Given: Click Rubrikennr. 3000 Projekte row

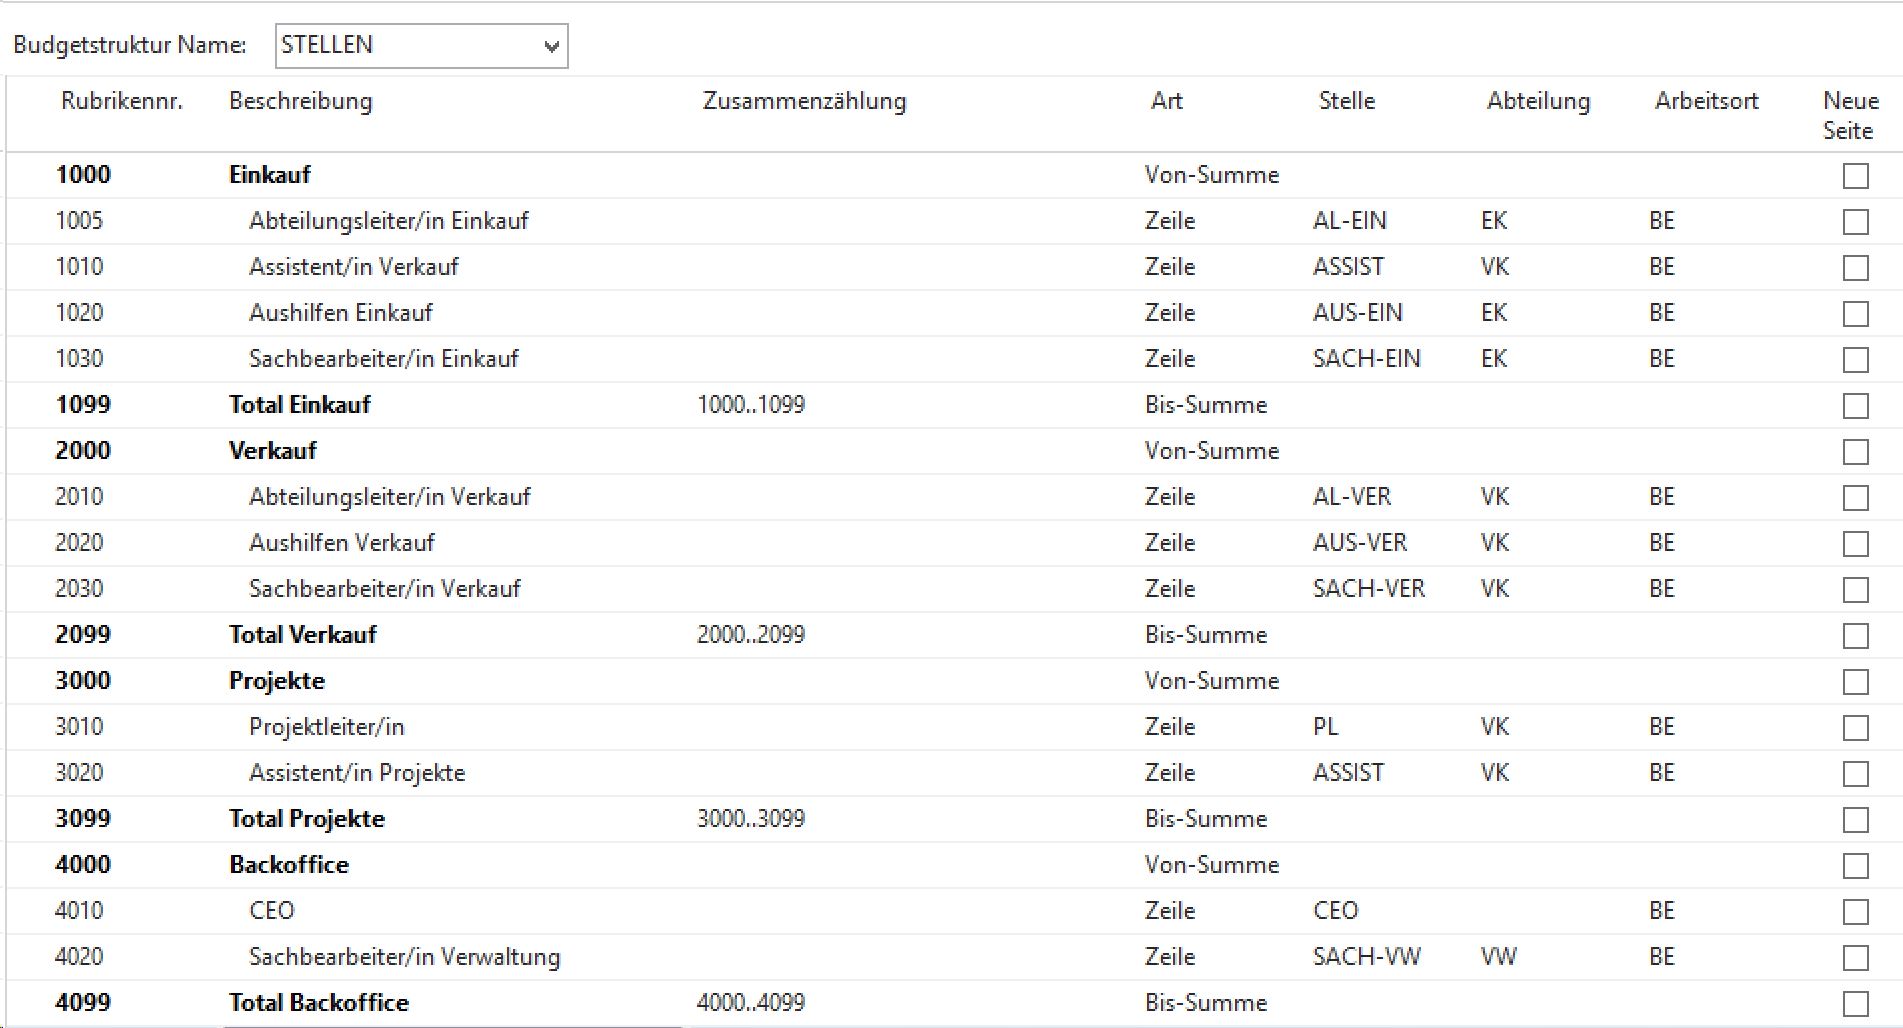Looking at the screenshot, I should click(x=83, y=681).
